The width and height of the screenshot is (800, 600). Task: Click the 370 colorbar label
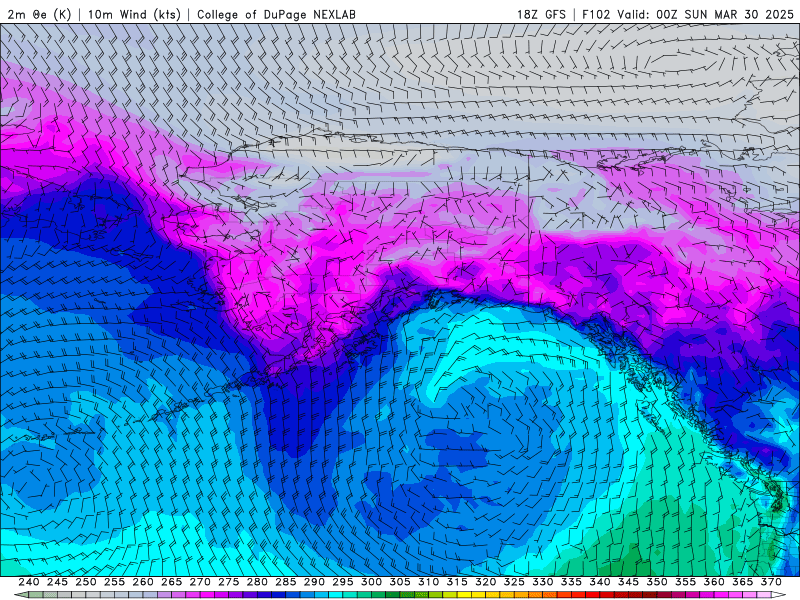(x=771, y=582)
